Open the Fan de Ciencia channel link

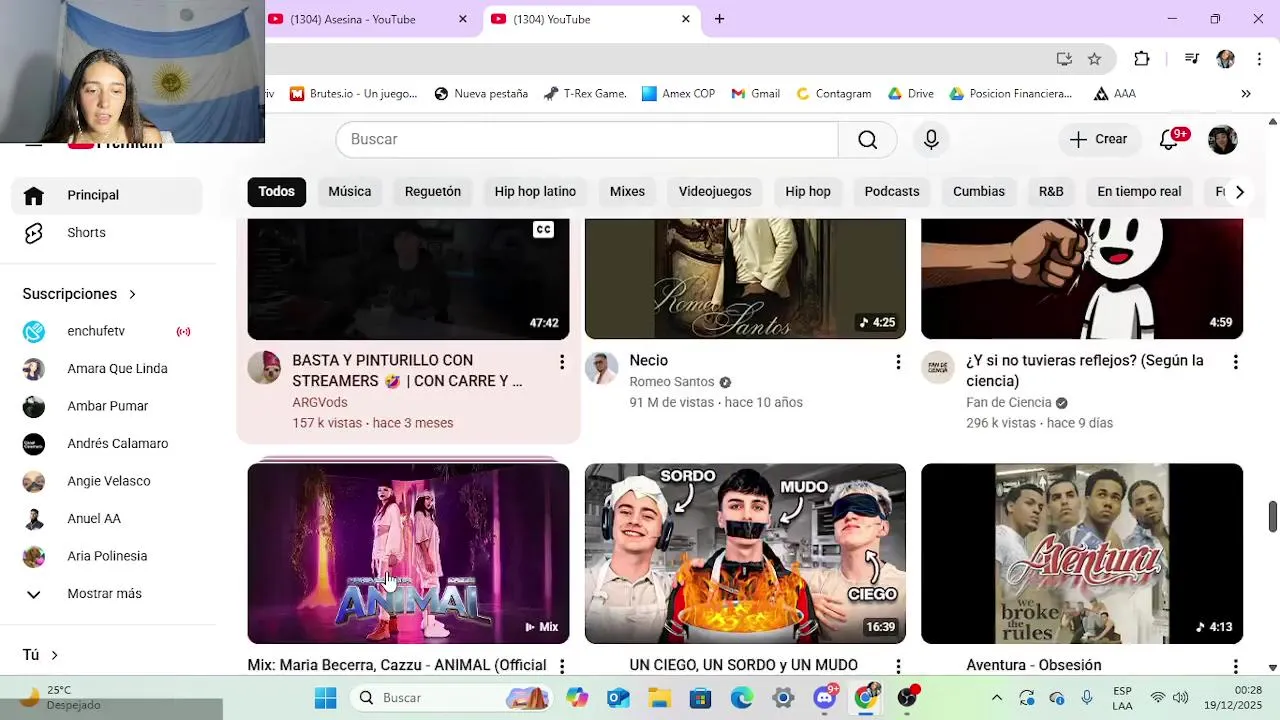pyautogui.click(x=1009, y=402)
